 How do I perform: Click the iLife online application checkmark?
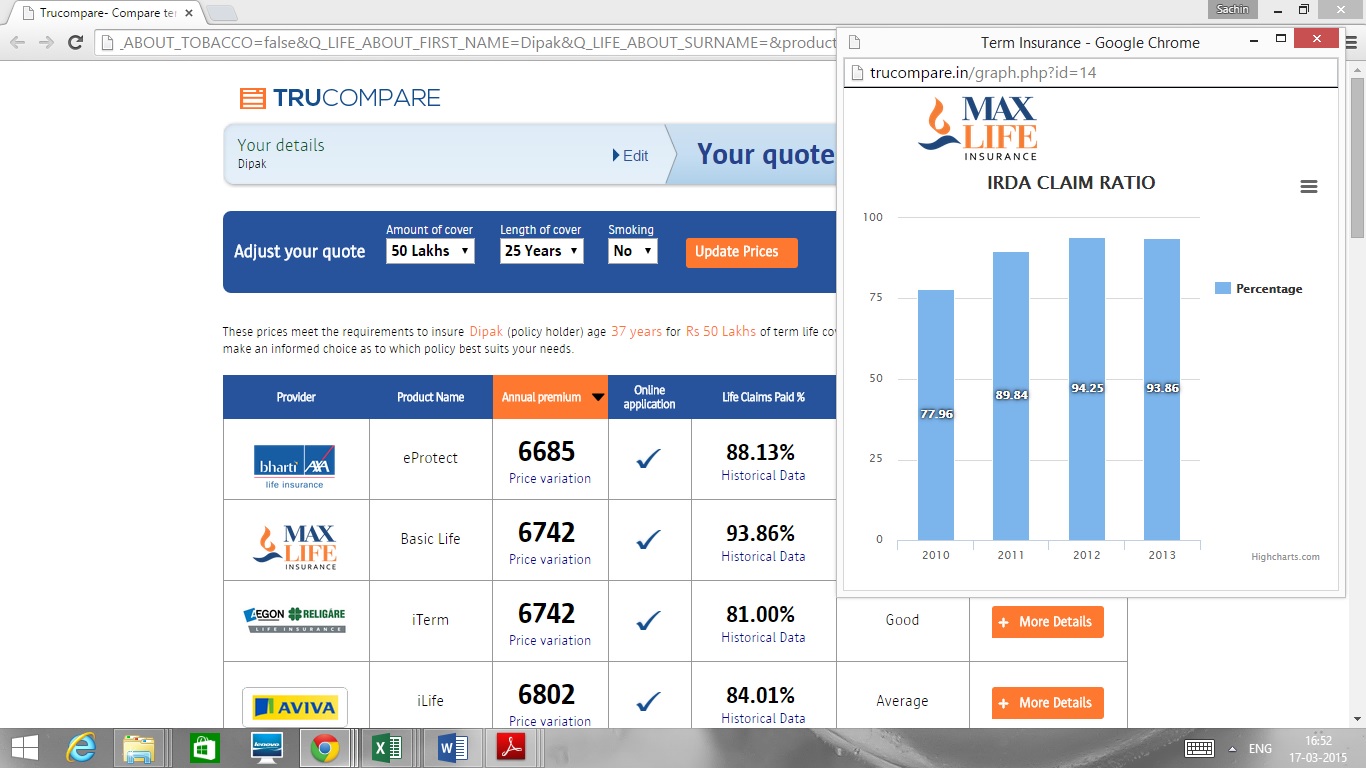tap(649, 702)
